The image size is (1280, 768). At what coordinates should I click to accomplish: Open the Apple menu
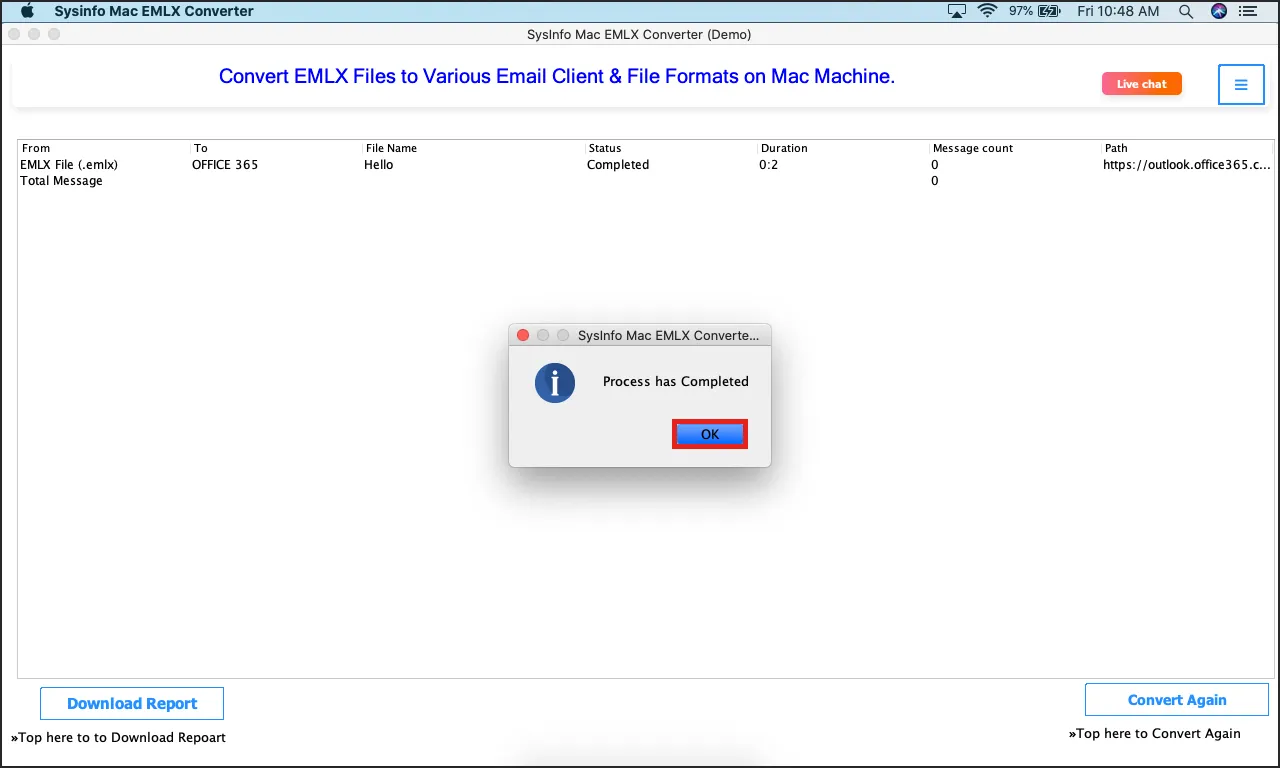tap(28, 11)
